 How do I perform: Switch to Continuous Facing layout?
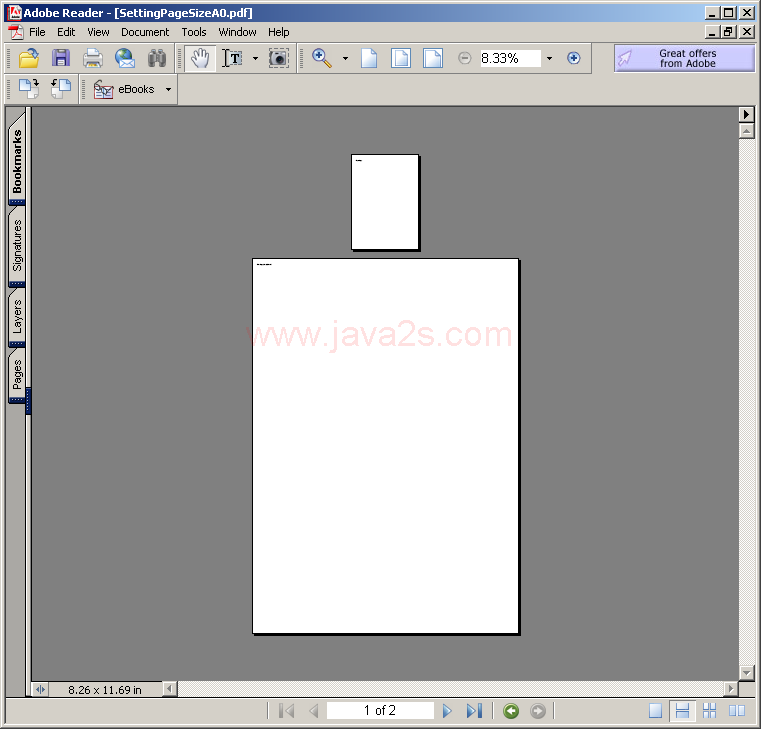tap(710, 711)
